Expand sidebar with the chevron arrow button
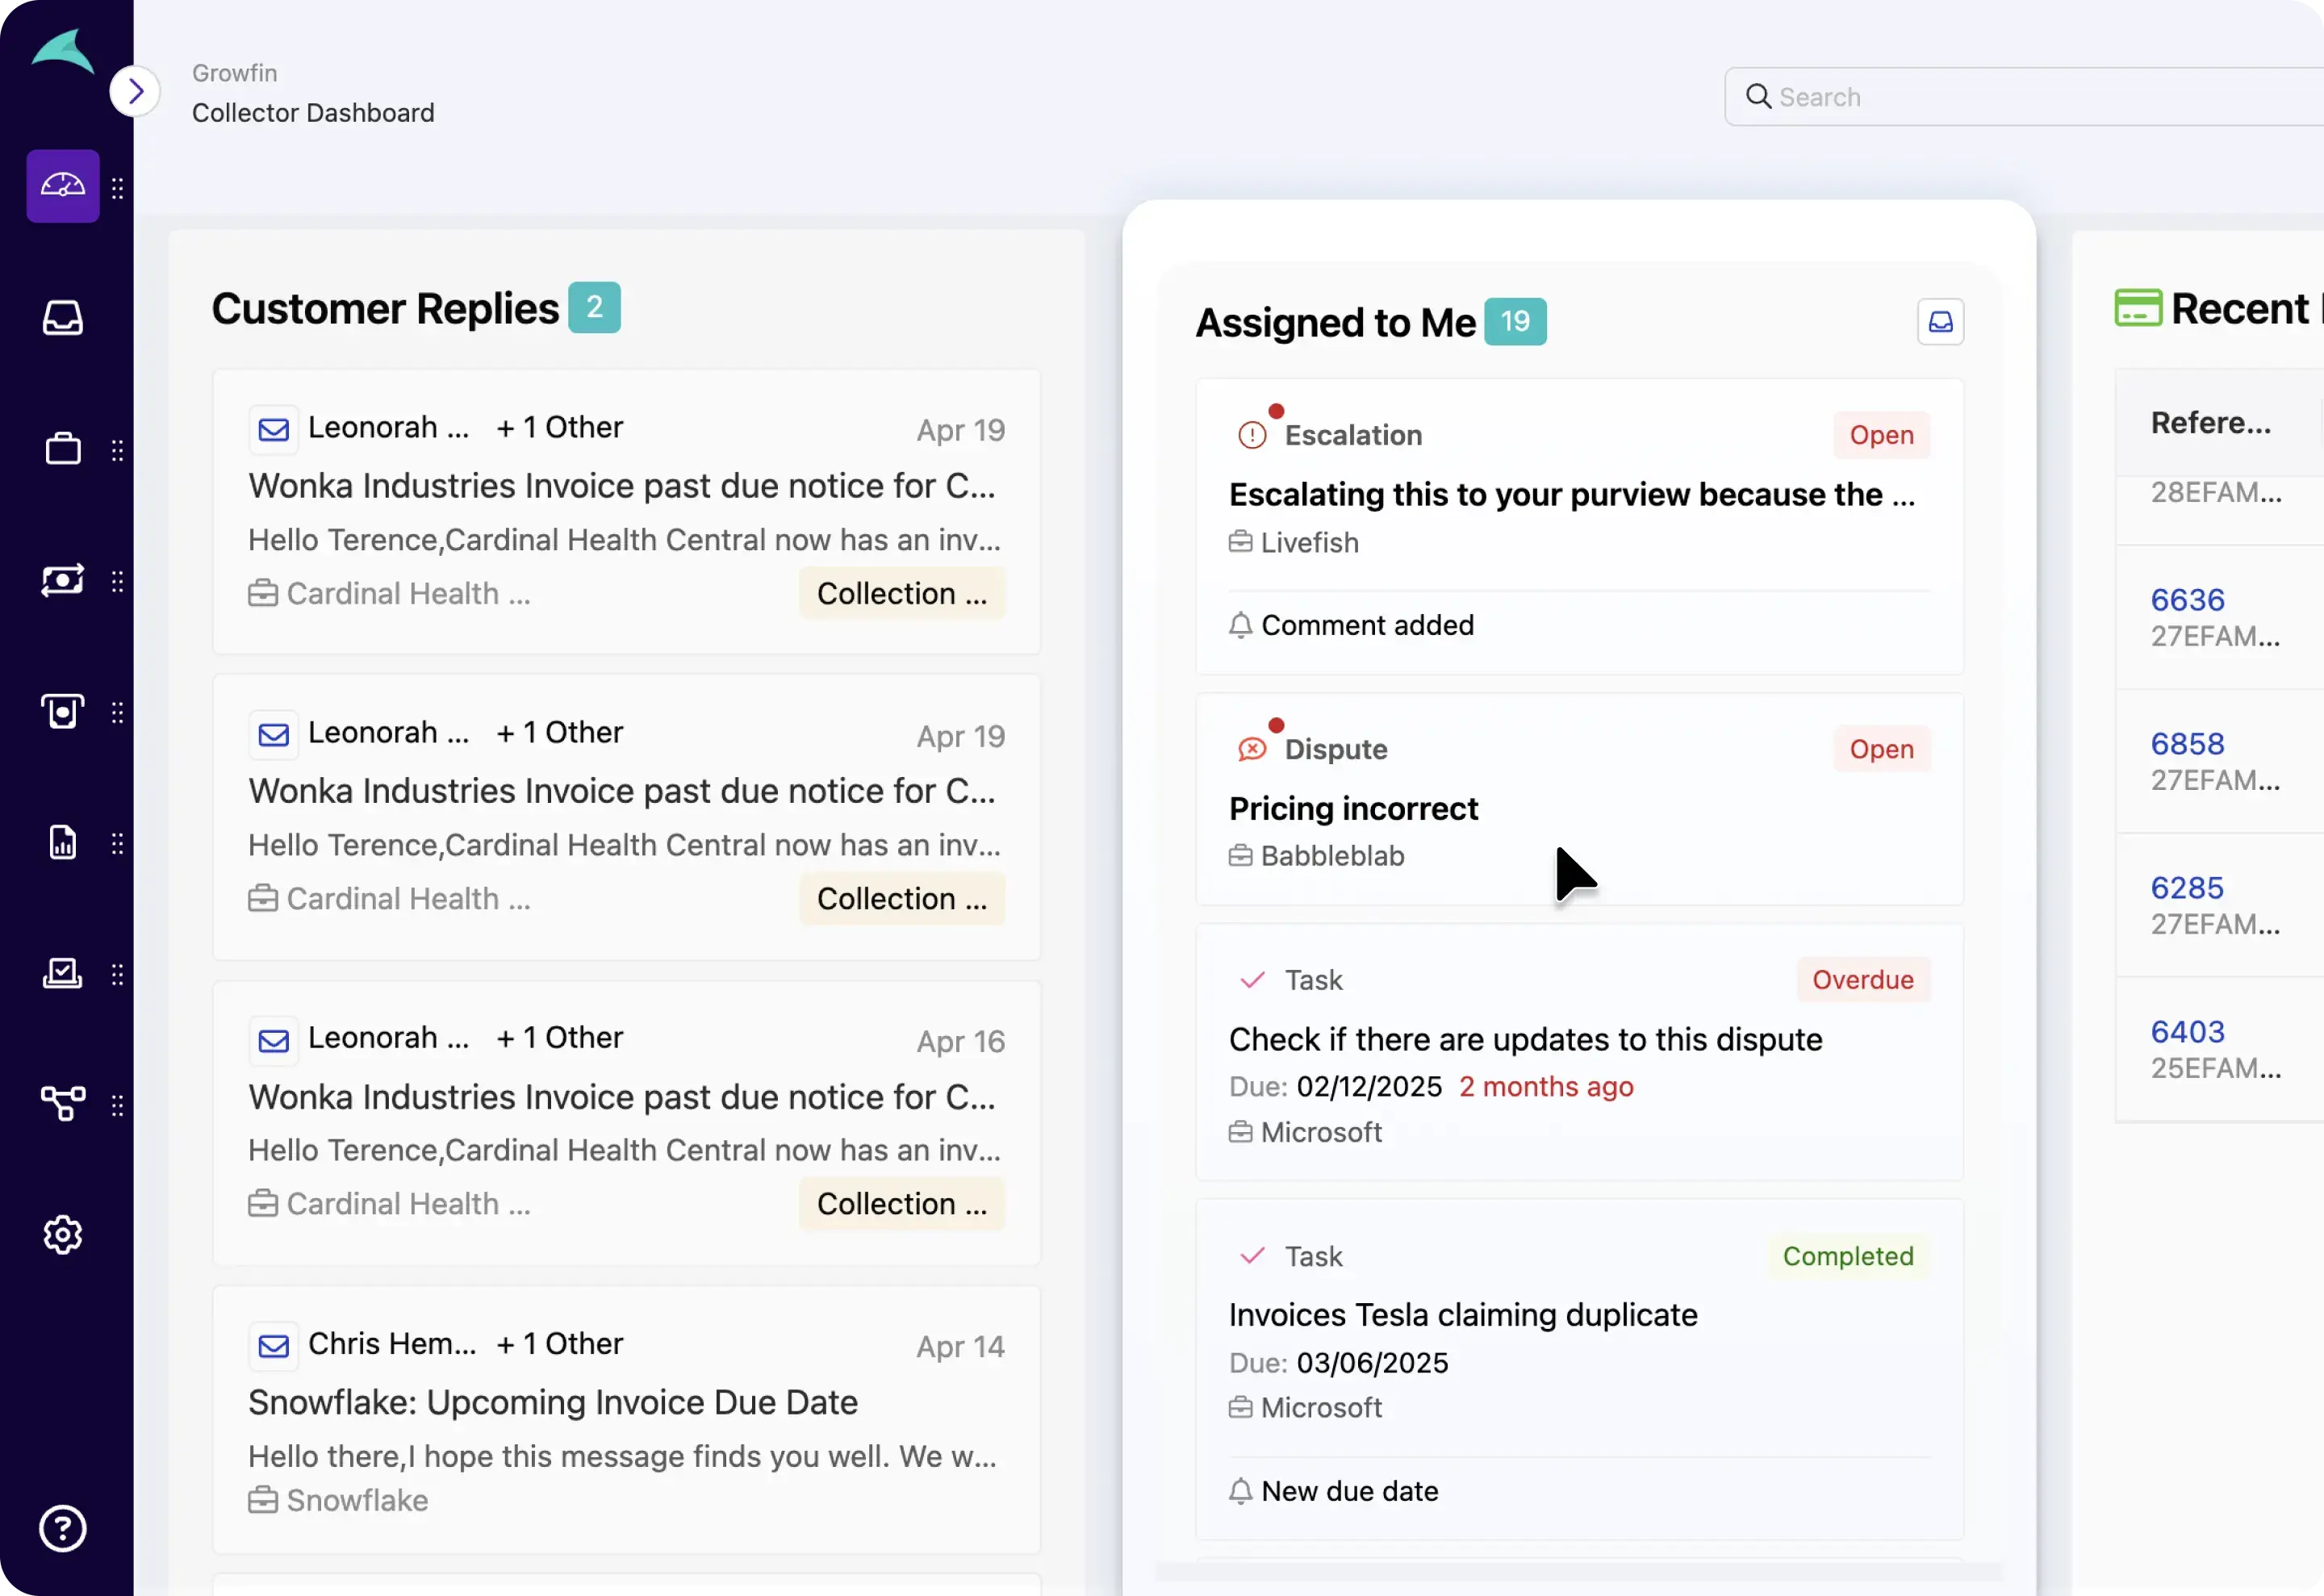This screenshot has height=1596, width=2324. pos(135,92)
